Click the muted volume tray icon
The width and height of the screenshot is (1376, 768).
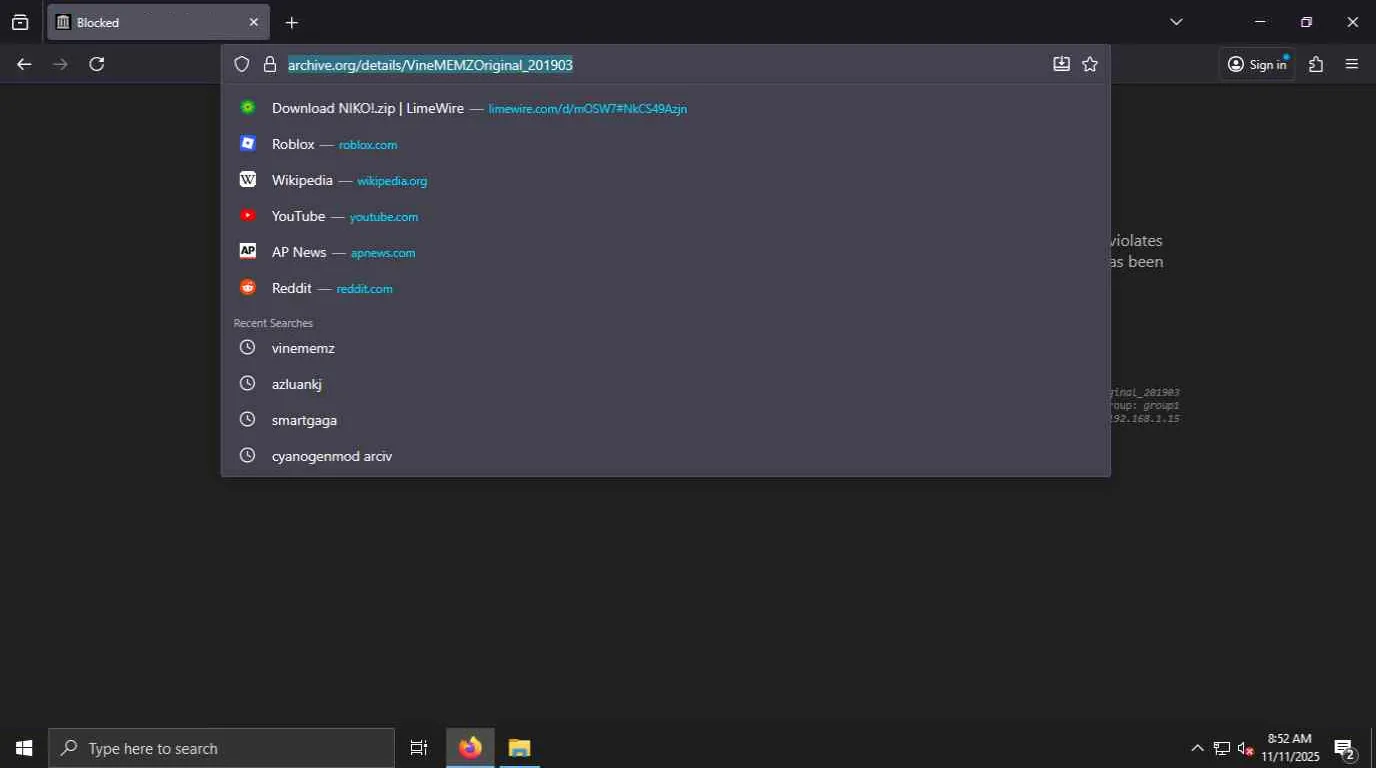tap(1246, 748)
